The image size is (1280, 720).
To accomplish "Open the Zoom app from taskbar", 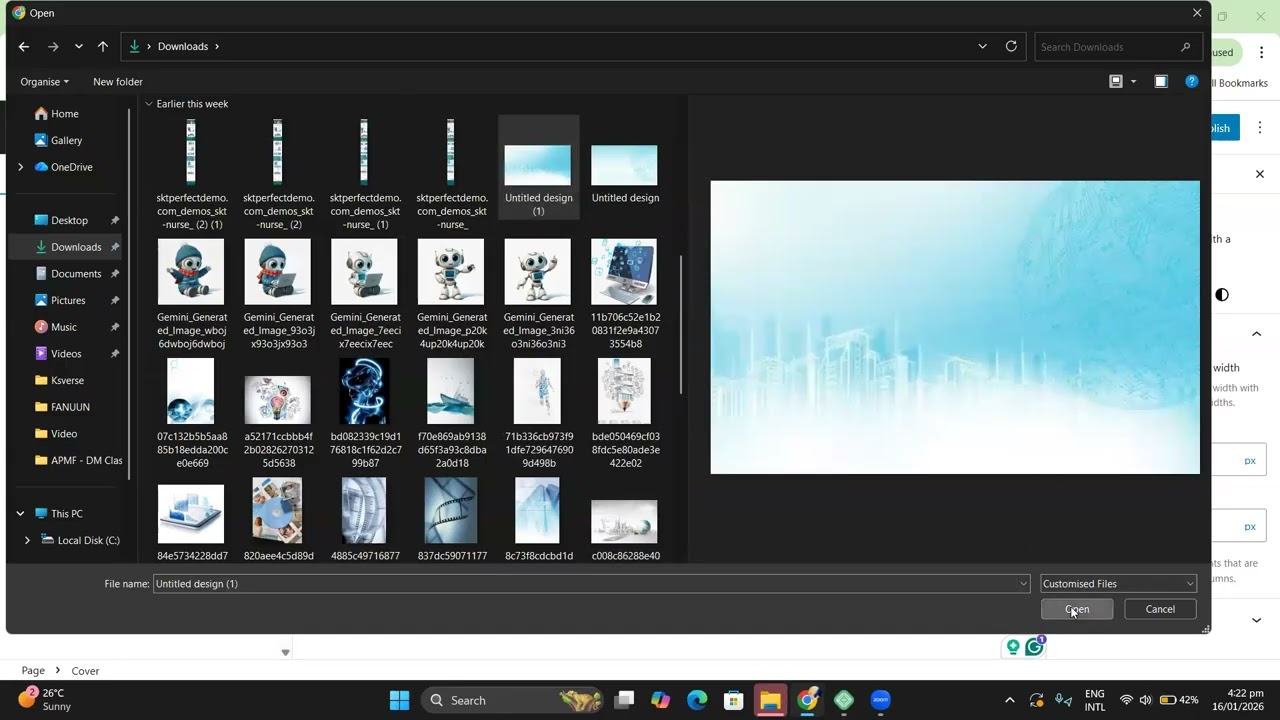I will tap(881, 700).
